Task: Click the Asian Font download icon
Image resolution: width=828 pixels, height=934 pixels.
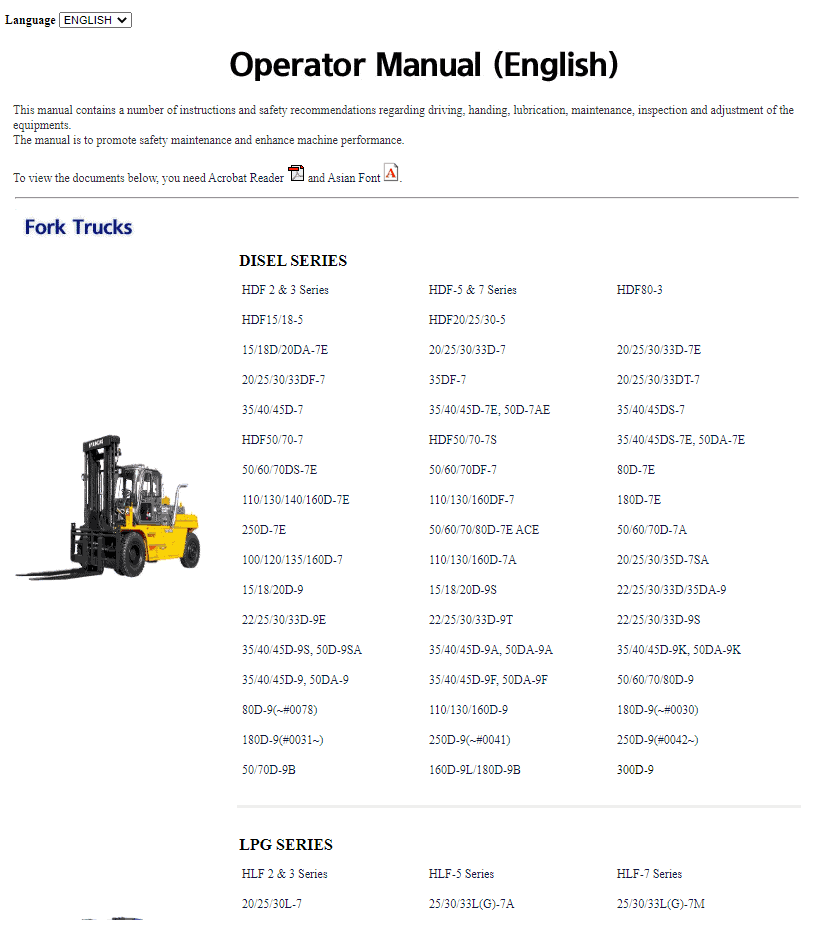Action: 391,173
